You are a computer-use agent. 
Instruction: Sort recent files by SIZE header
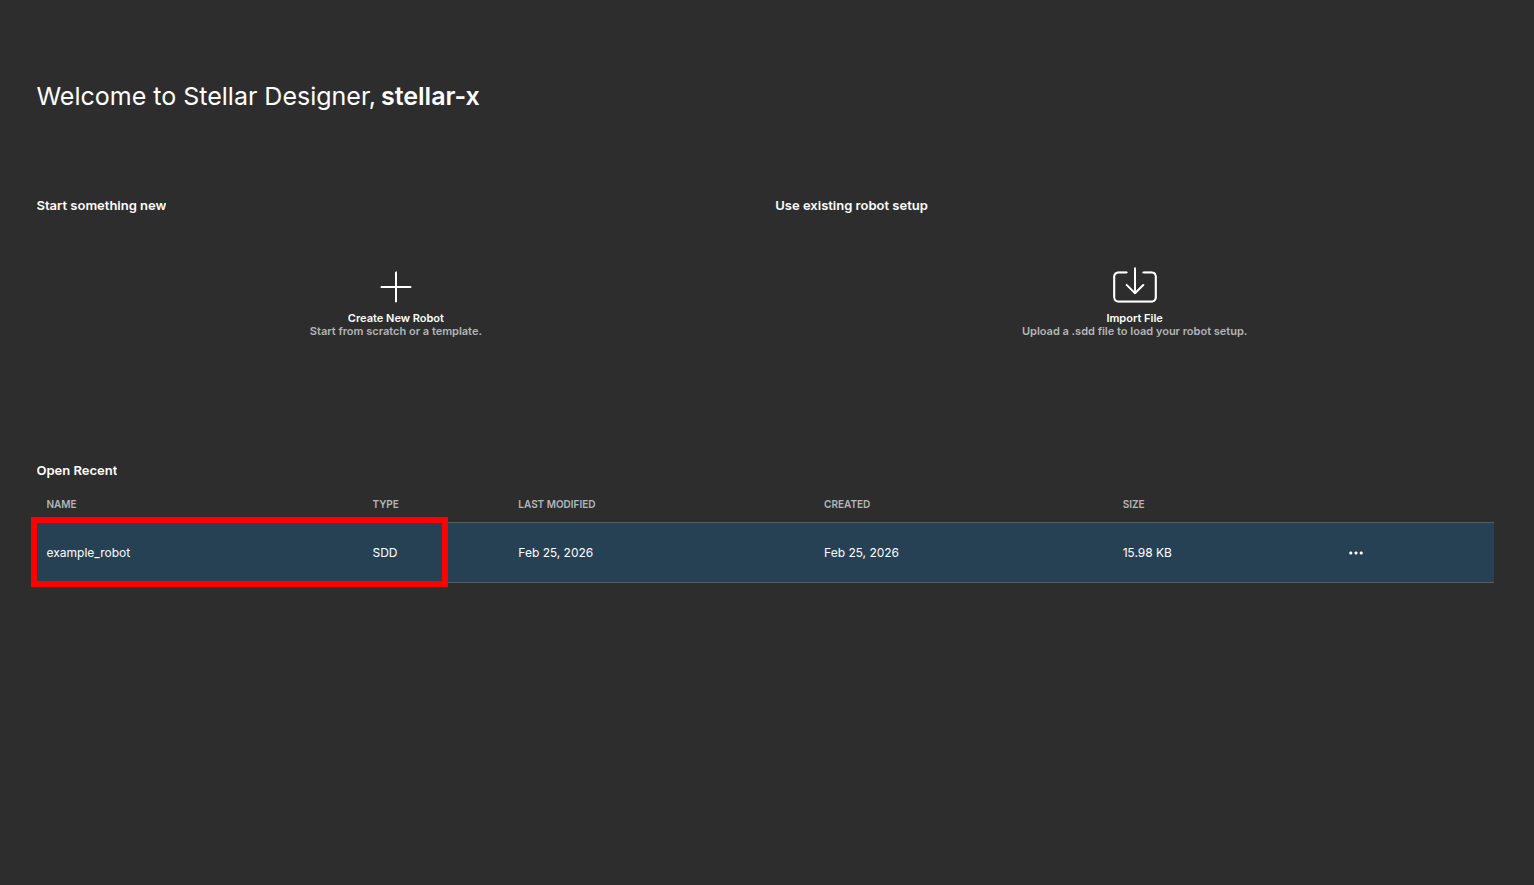pyautogui.click(x=1133, y=504)
